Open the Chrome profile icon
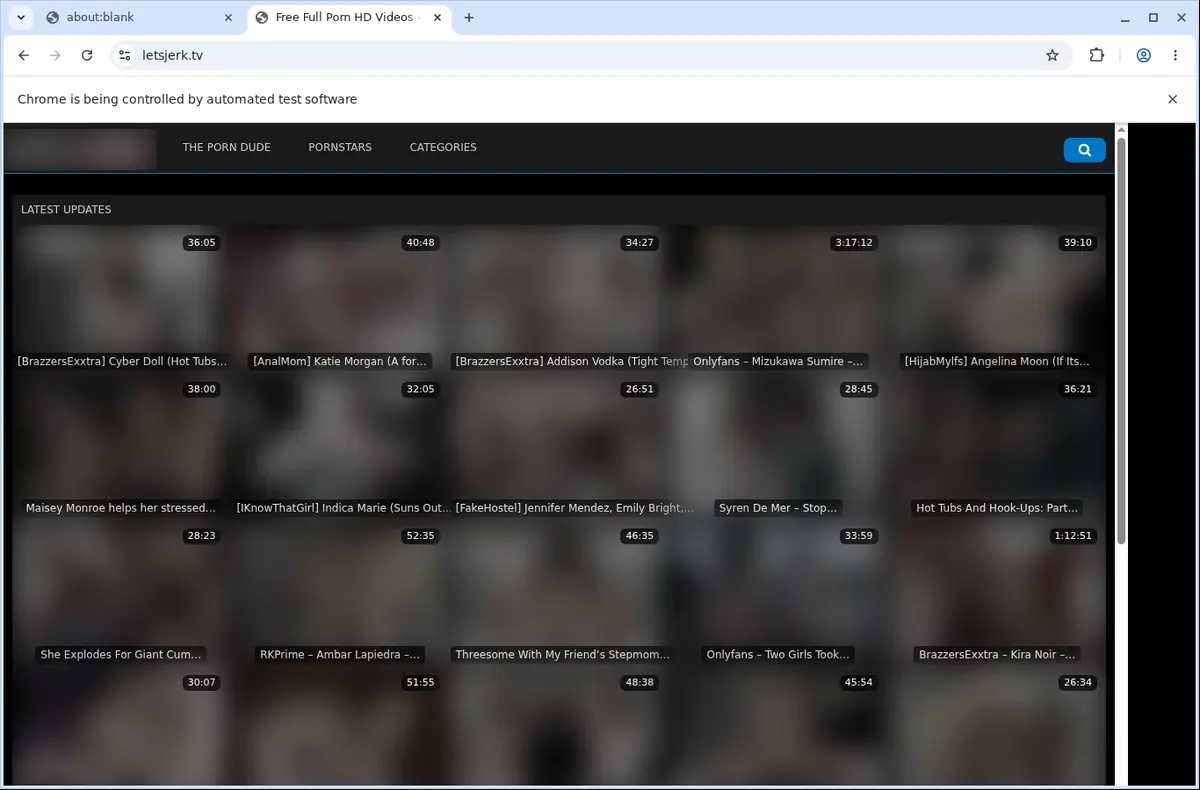 click(x=1143, y=56)
